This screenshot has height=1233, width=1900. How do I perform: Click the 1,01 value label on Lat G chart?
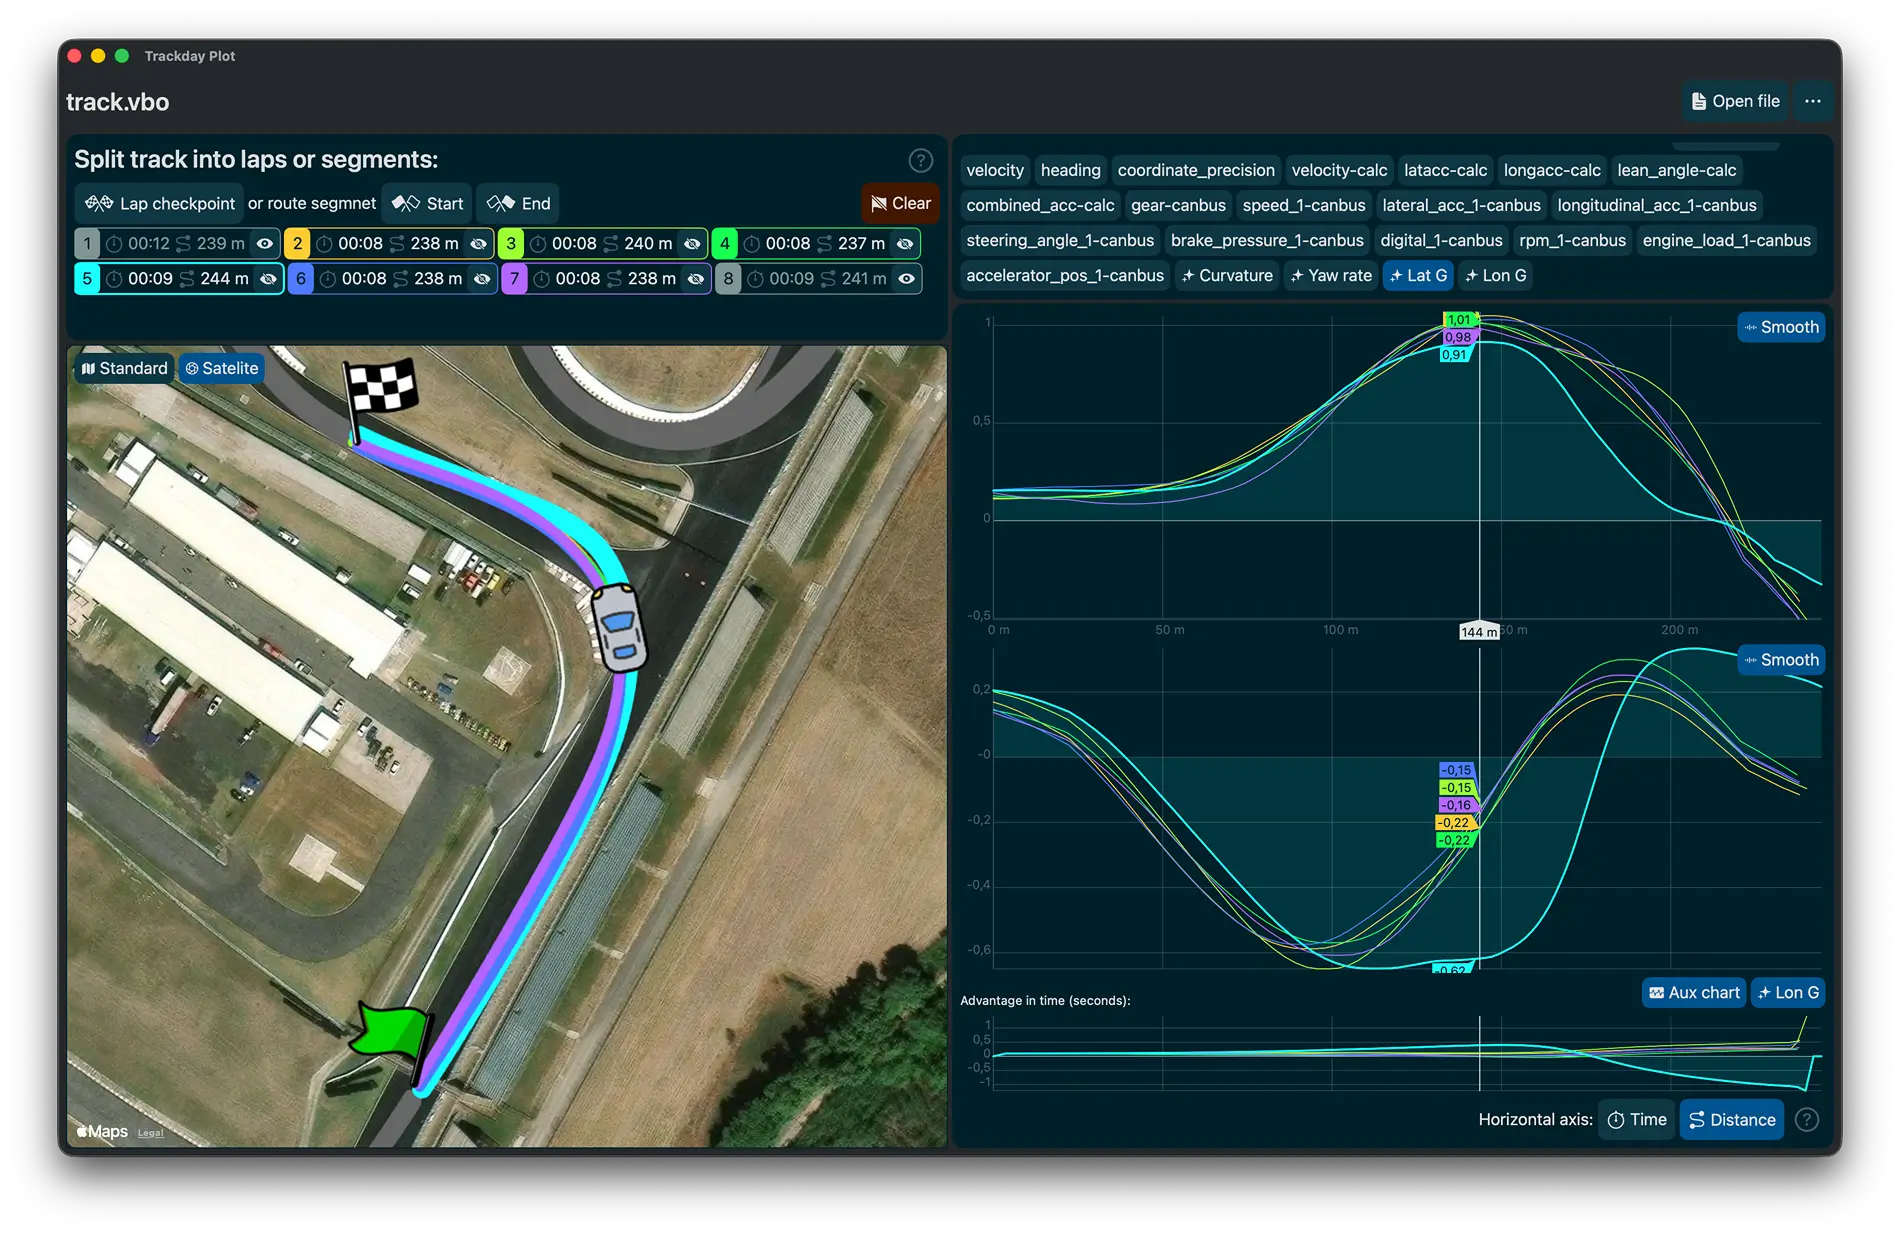coord(1459,320)
